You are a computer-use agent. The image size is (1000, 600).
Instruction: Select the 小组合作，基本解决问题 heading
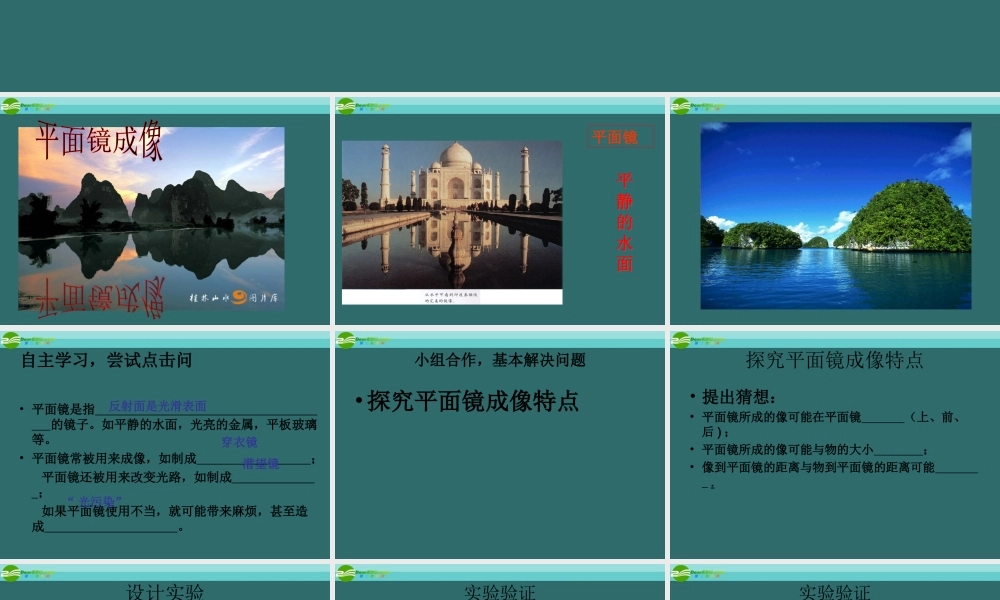point(500,360)
